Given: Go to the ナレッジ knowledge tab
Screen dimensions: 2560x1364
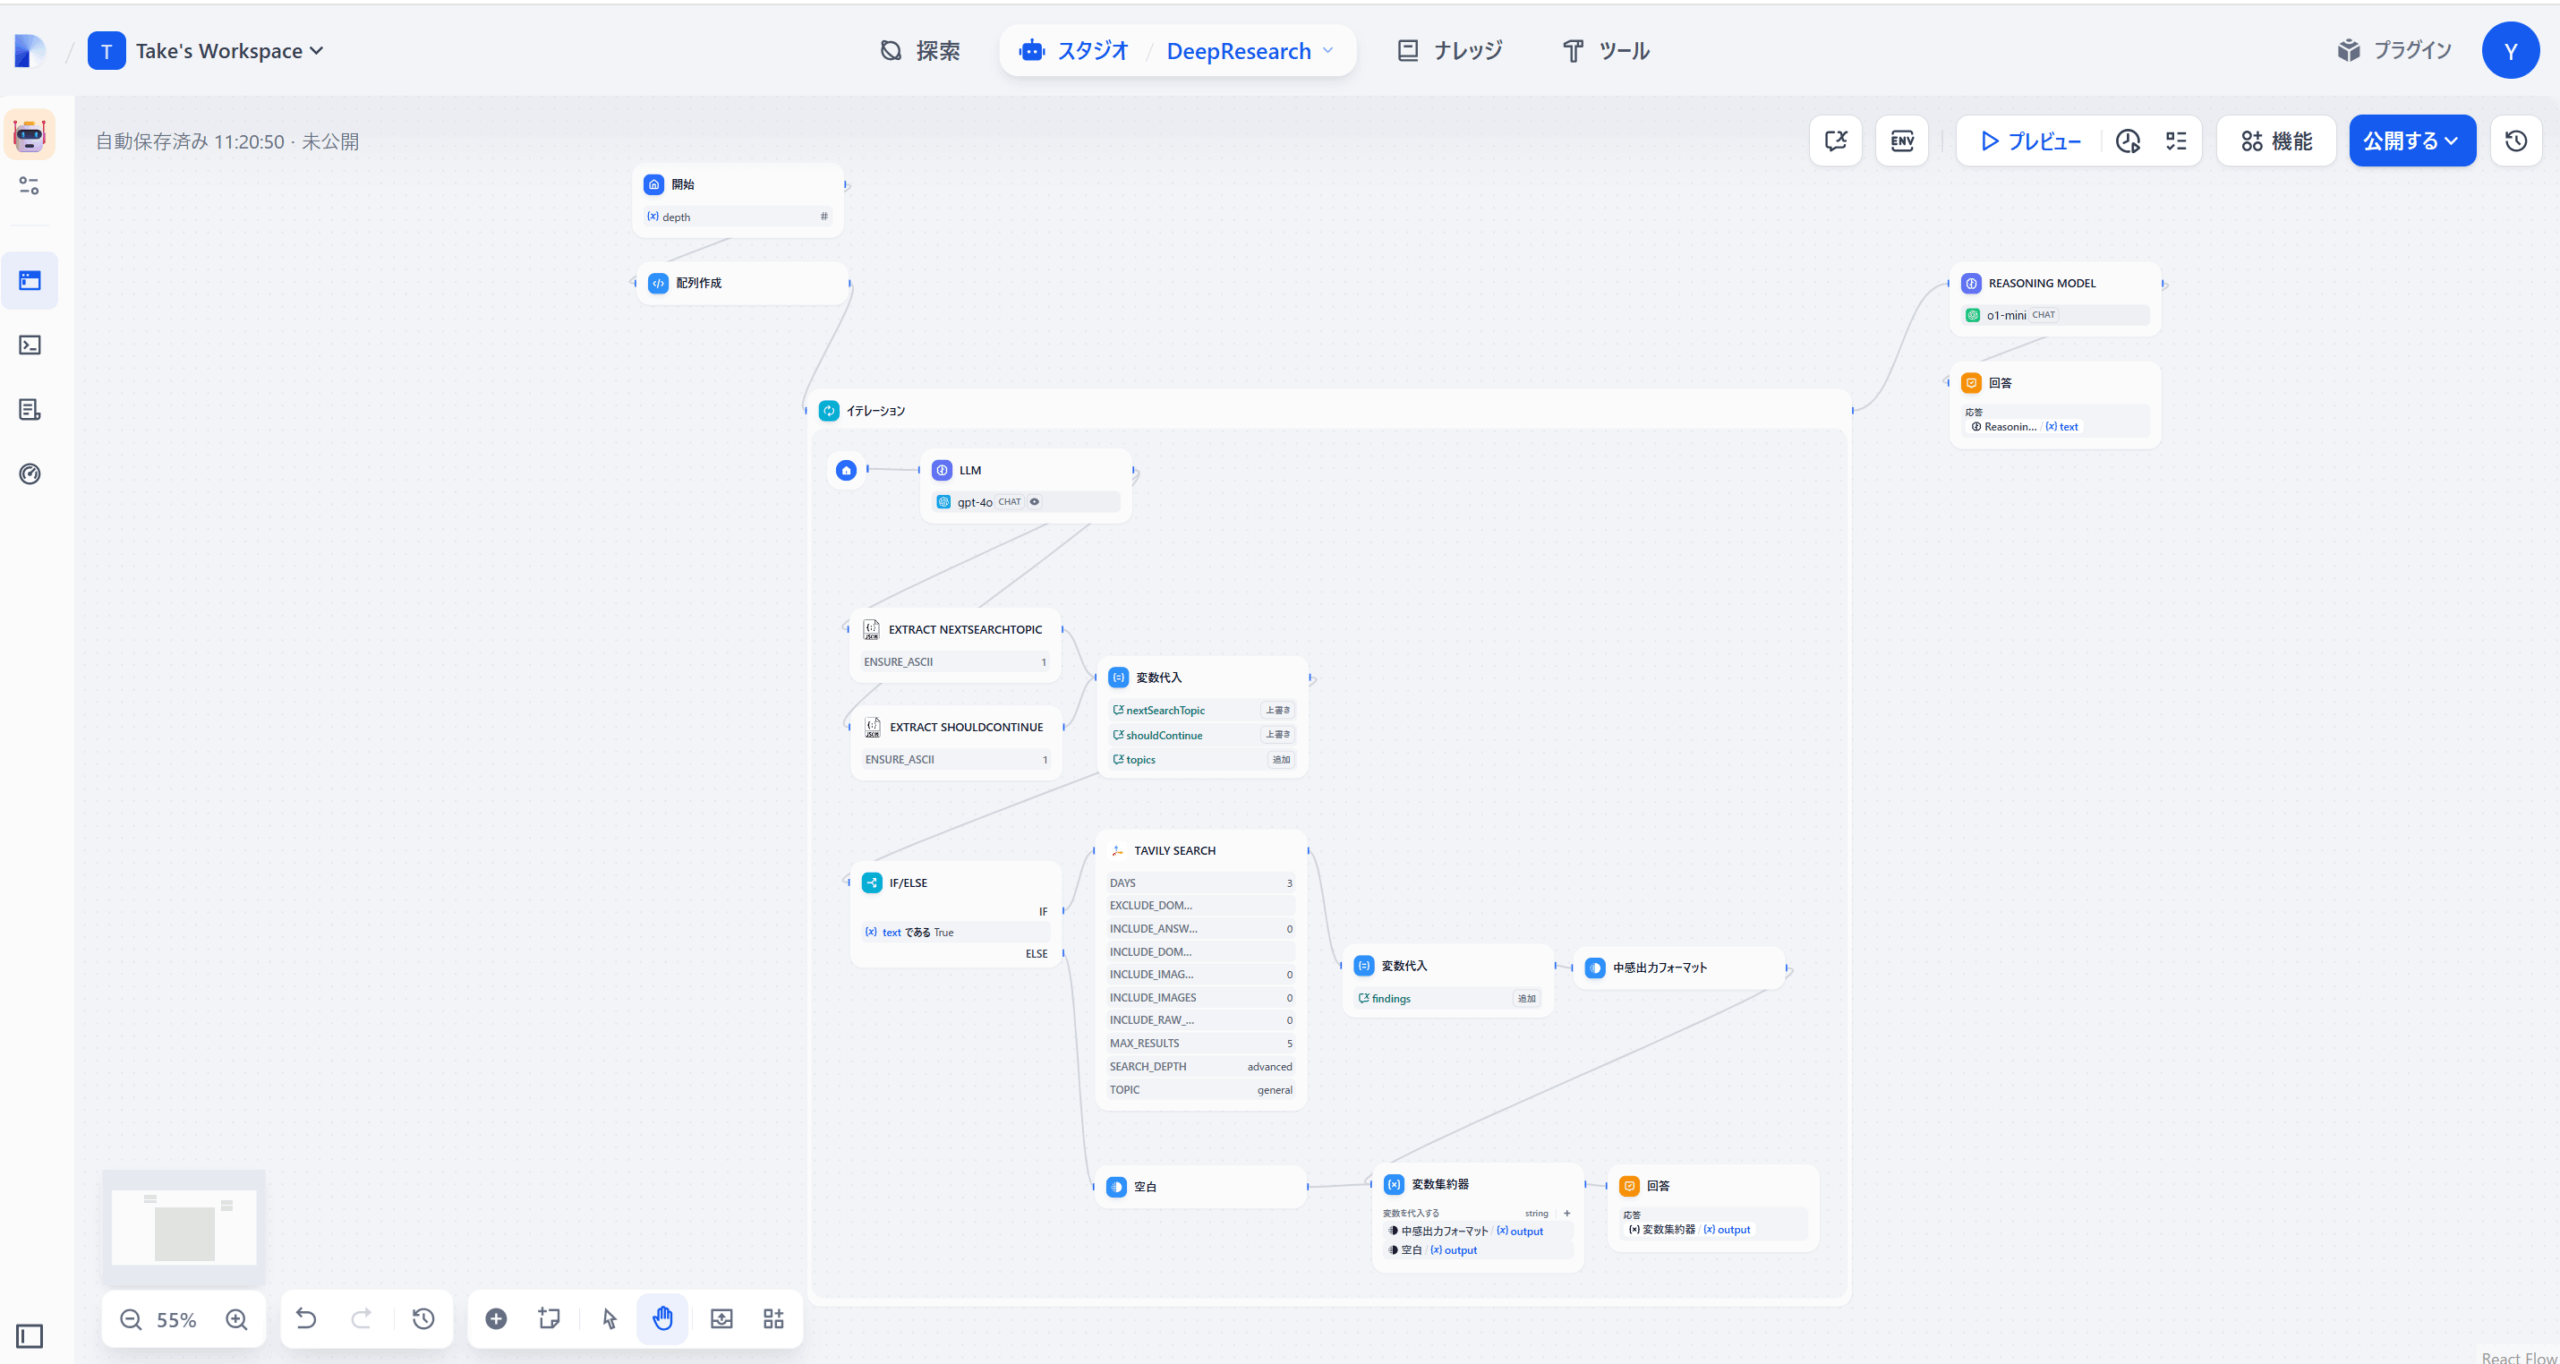Looking at the screenshot, I should pos(1449,51).
